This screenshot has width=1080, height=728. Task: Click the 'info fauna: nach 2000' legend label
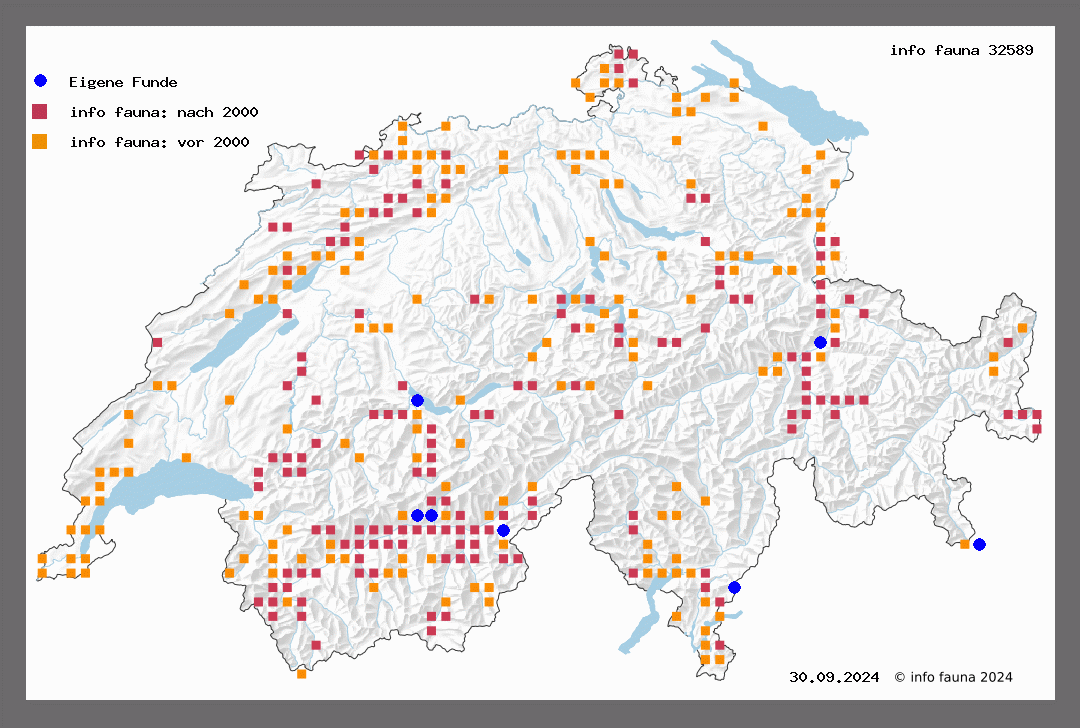click(164, 112)
